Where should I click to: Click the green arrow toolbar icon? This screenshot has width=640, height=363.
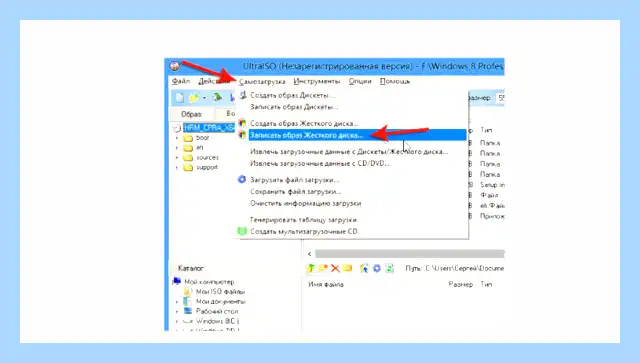(x=217, y=97)
